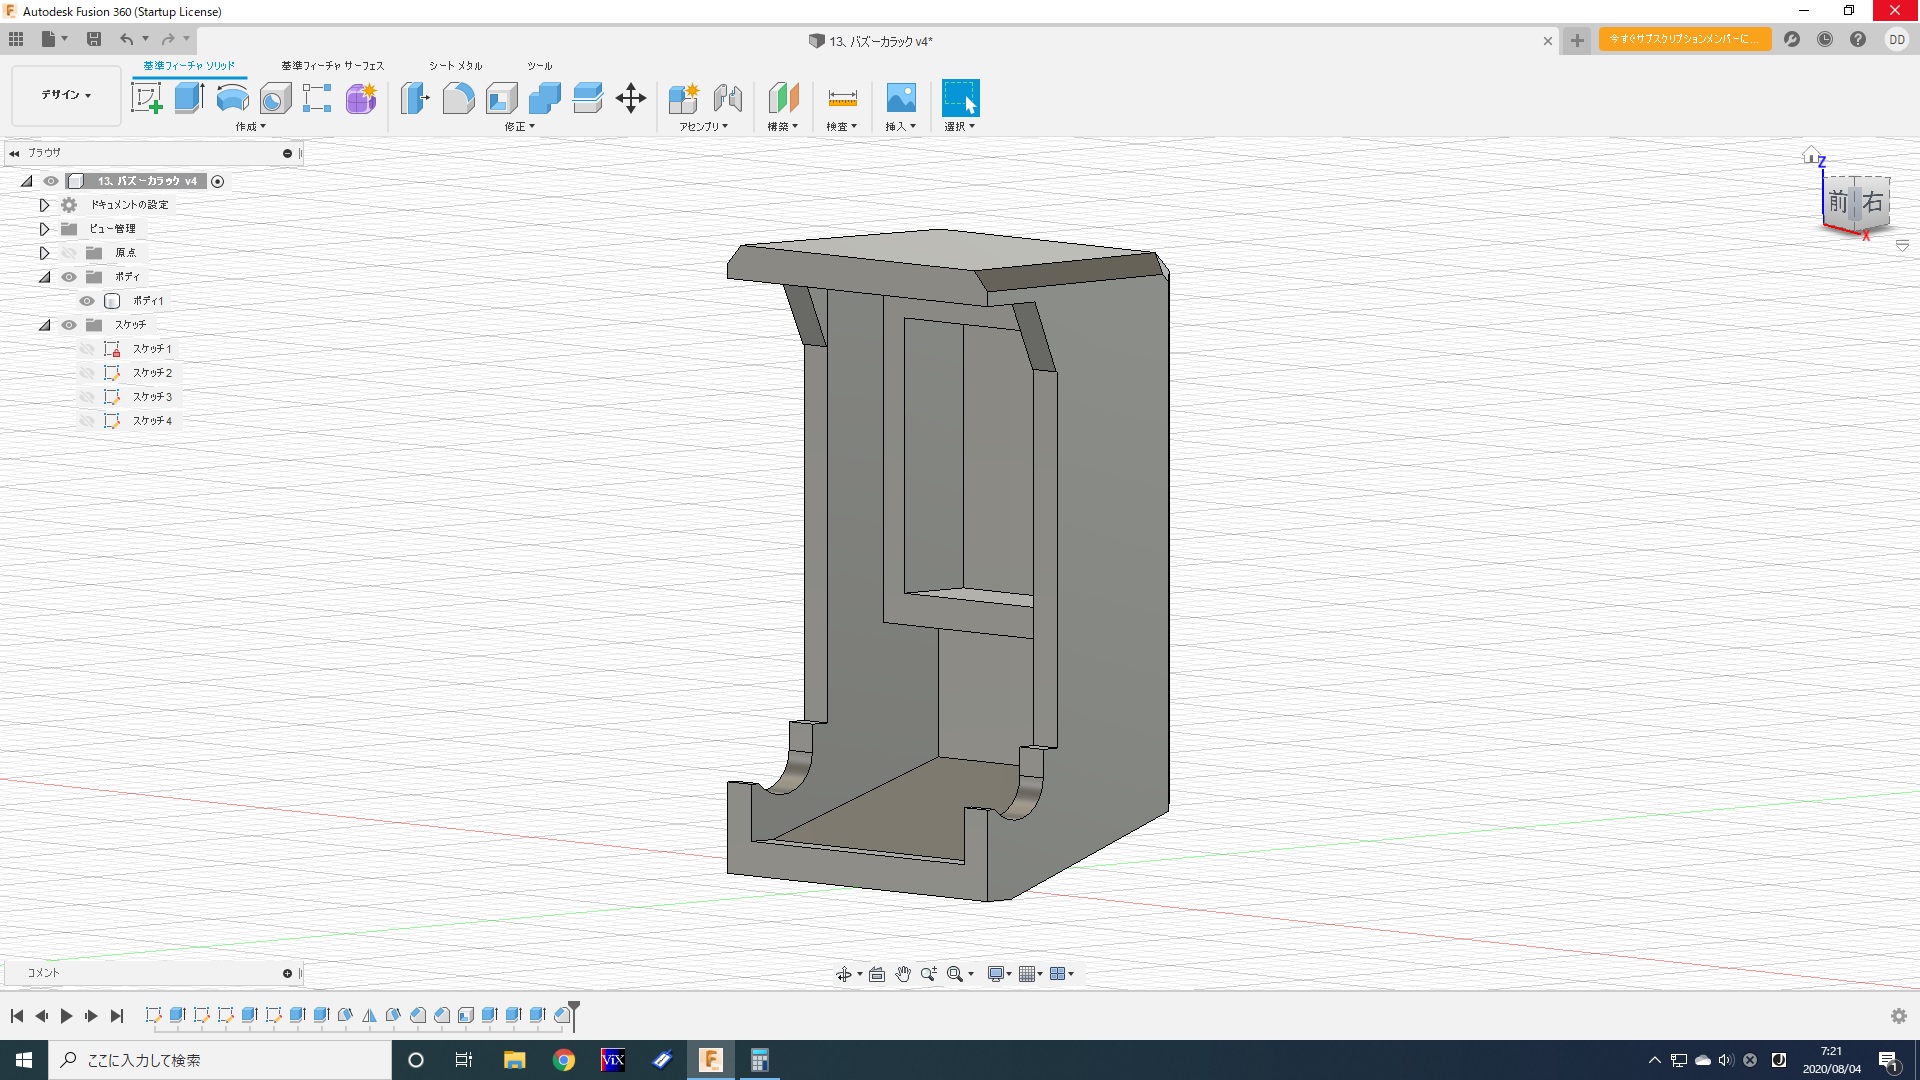Screen dimensions: 1920x1080
Task: Open the デザイン workspace dropdown
Action: pyautogui.click(x=66, y=95)
